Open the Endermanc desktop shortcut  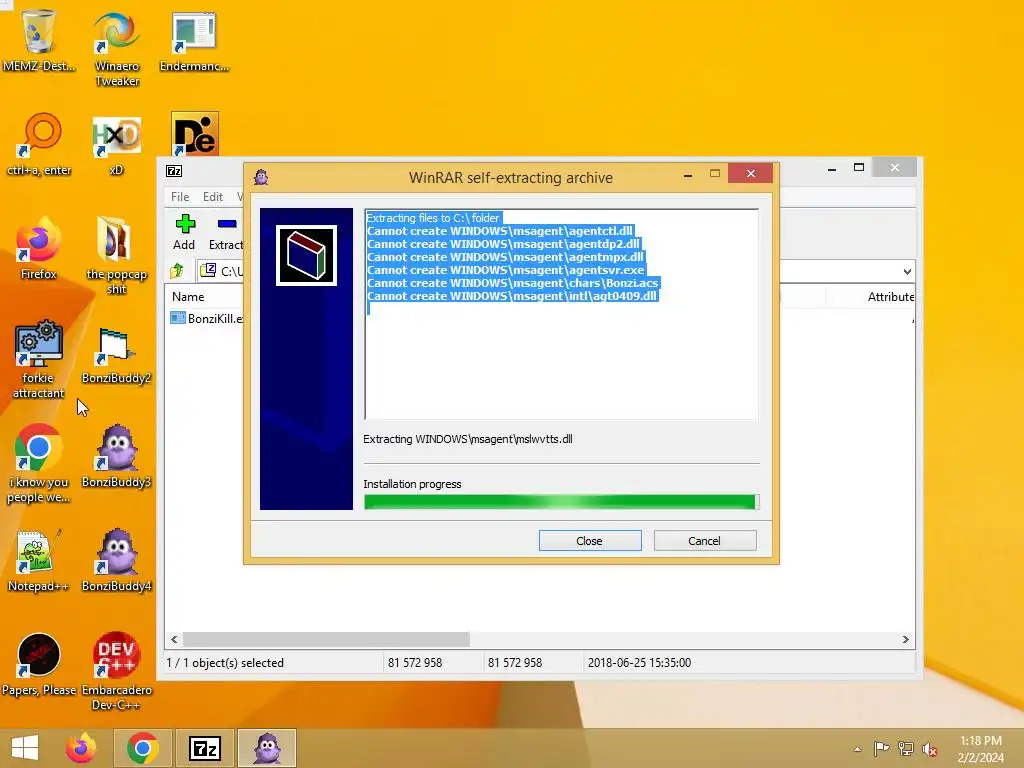point(194,40)
